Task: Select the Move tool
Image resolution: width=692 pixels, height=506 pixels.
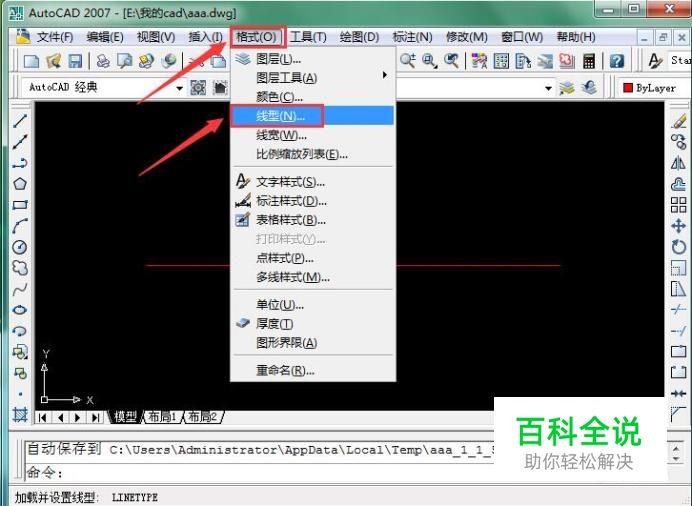Action: [679, 226]
